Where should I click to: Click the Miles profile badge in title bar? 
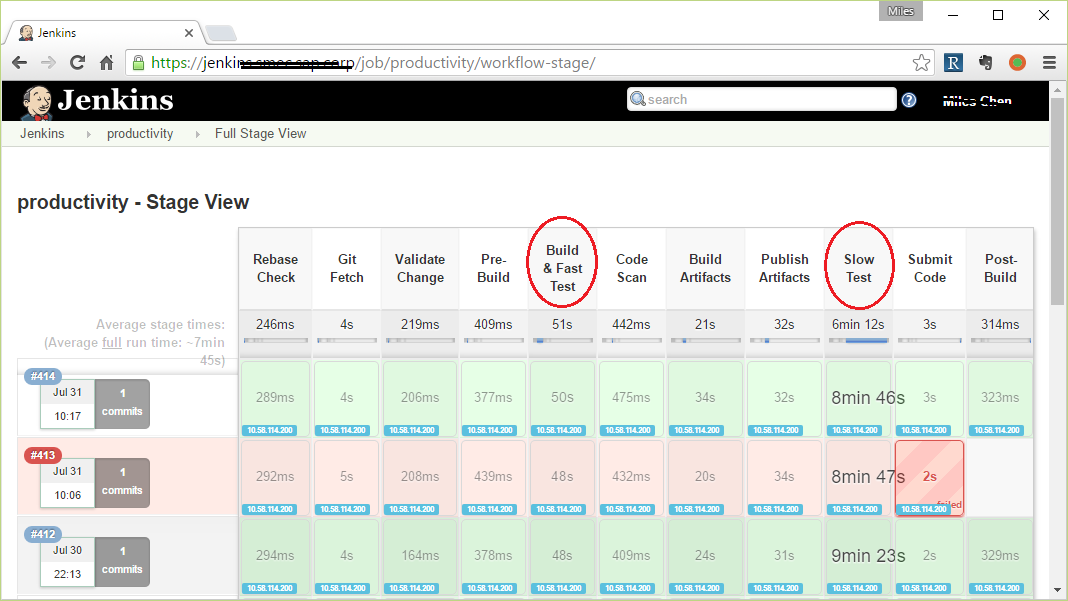pos(900,11)
